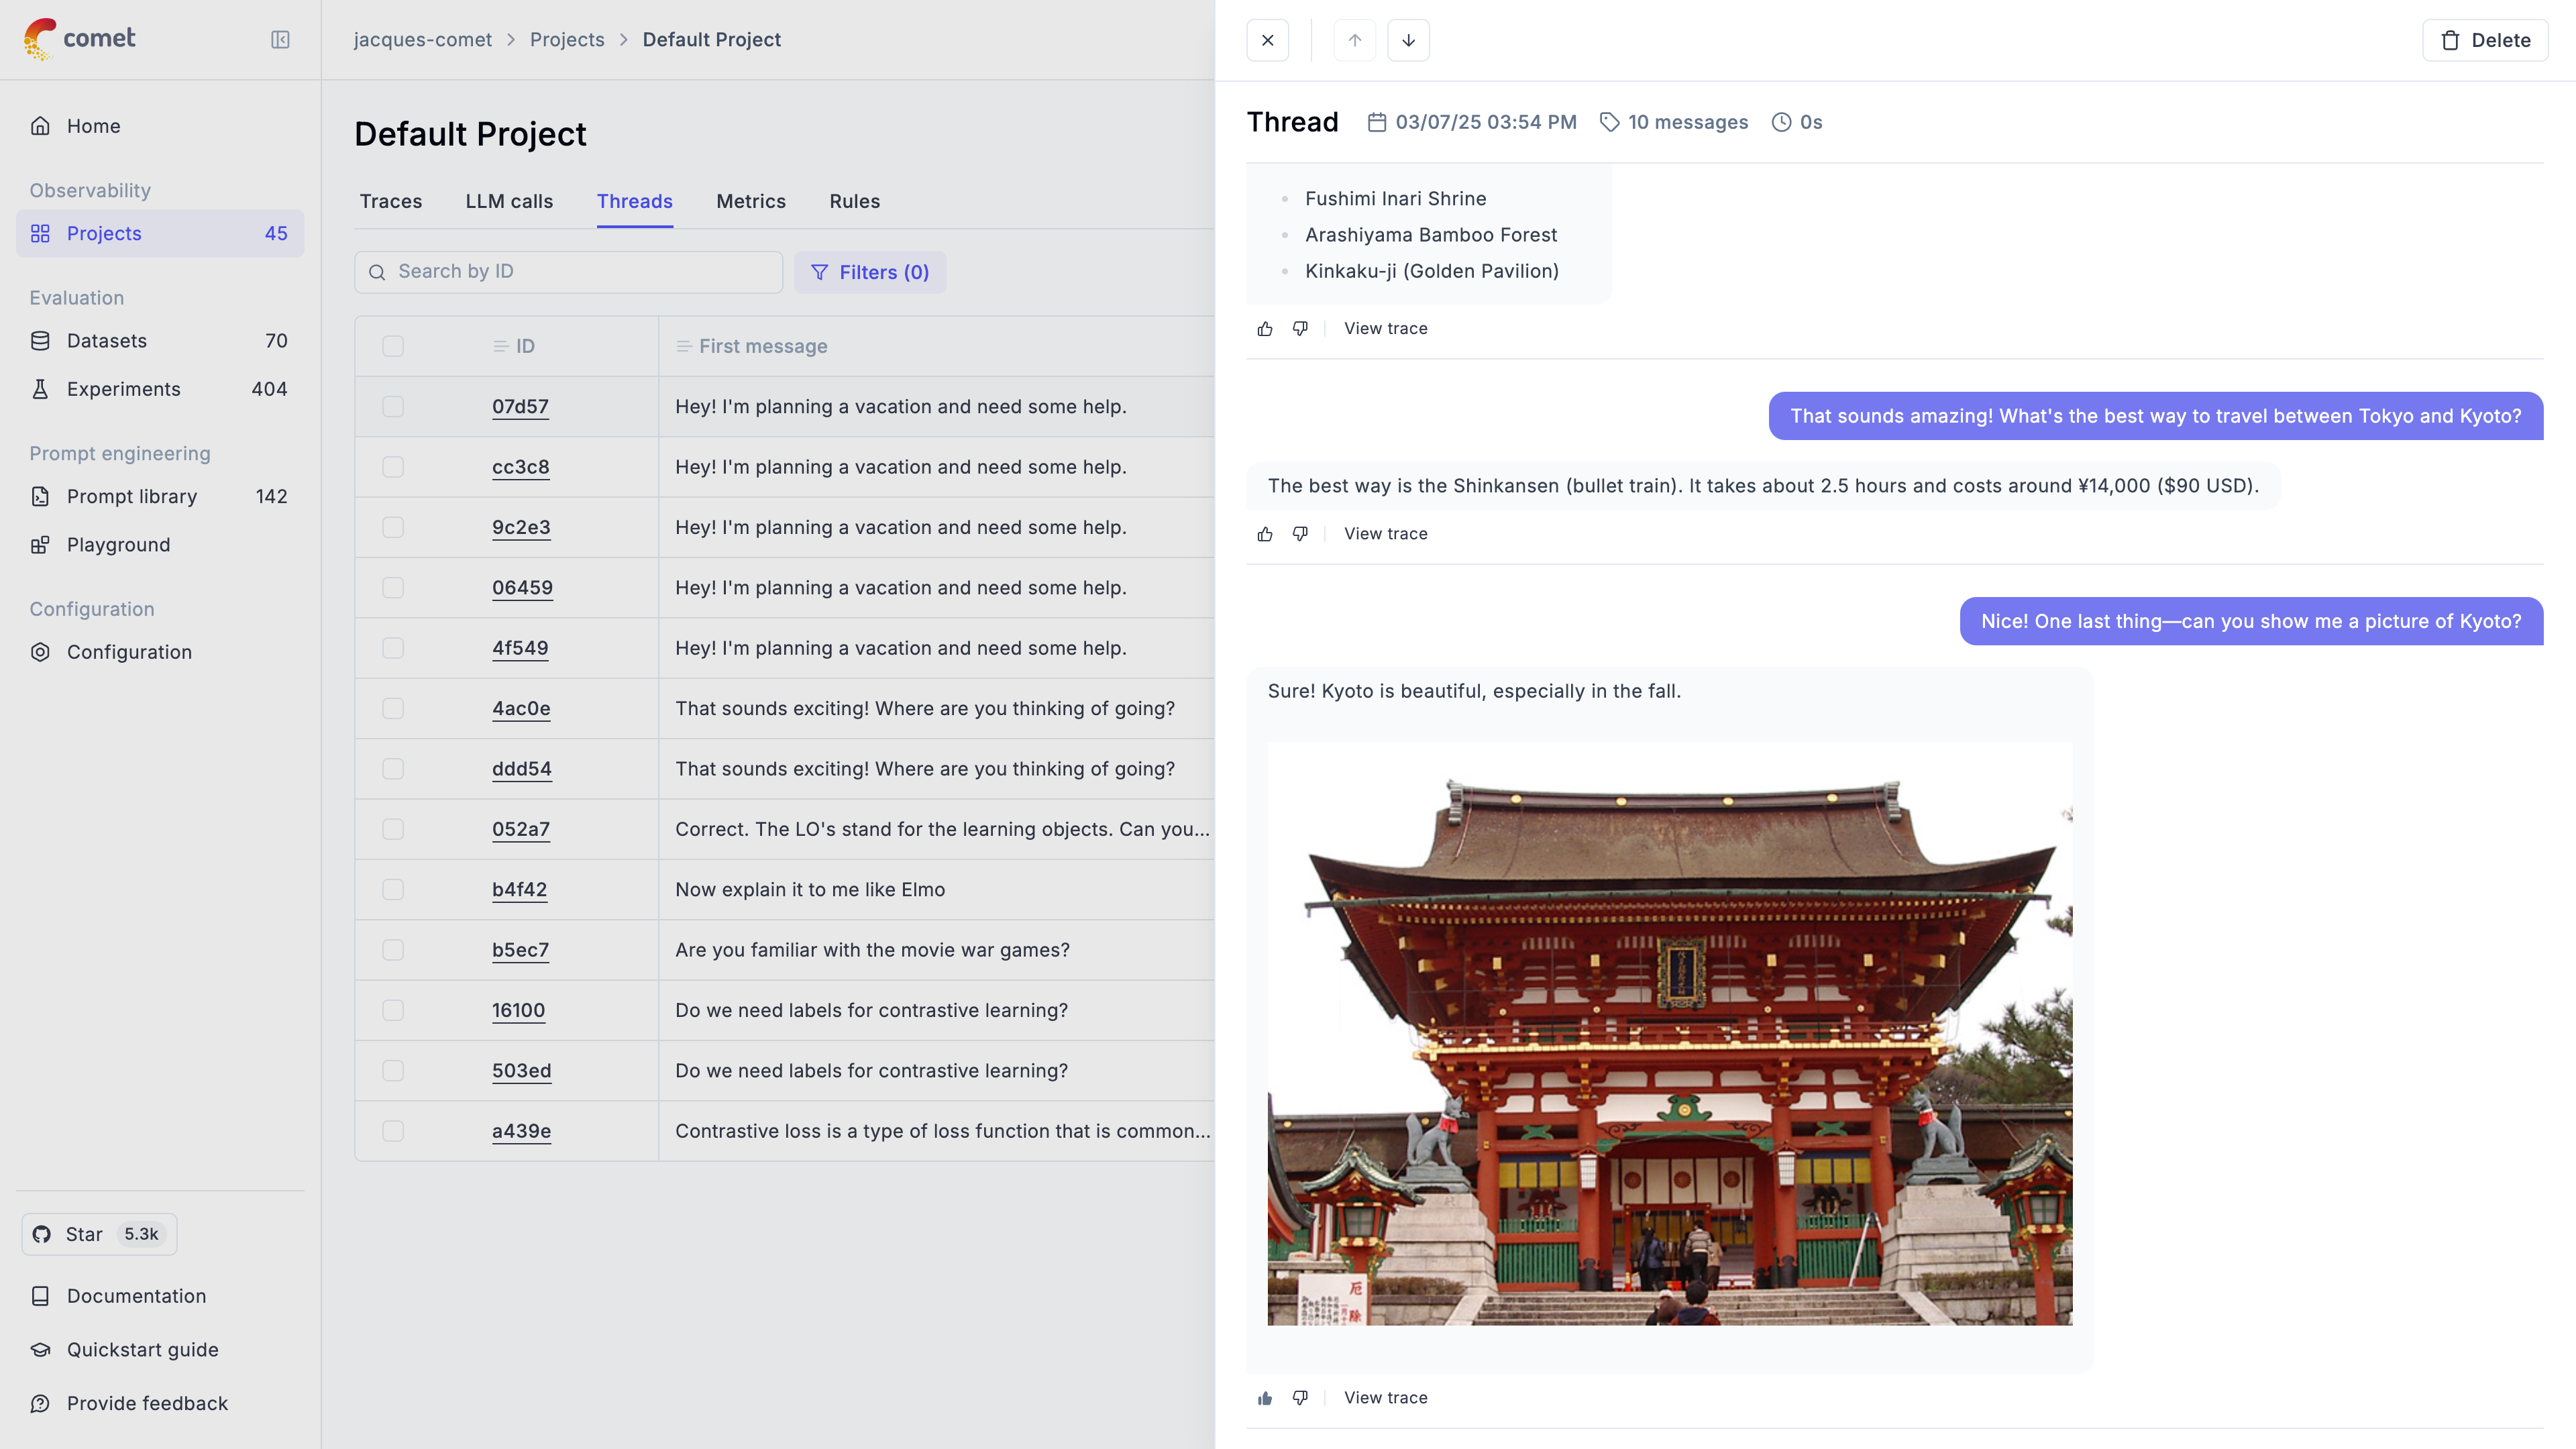Click the GitHub Star button
This screenshot has height=1449, width=2576.
(x=99, y=1234)
